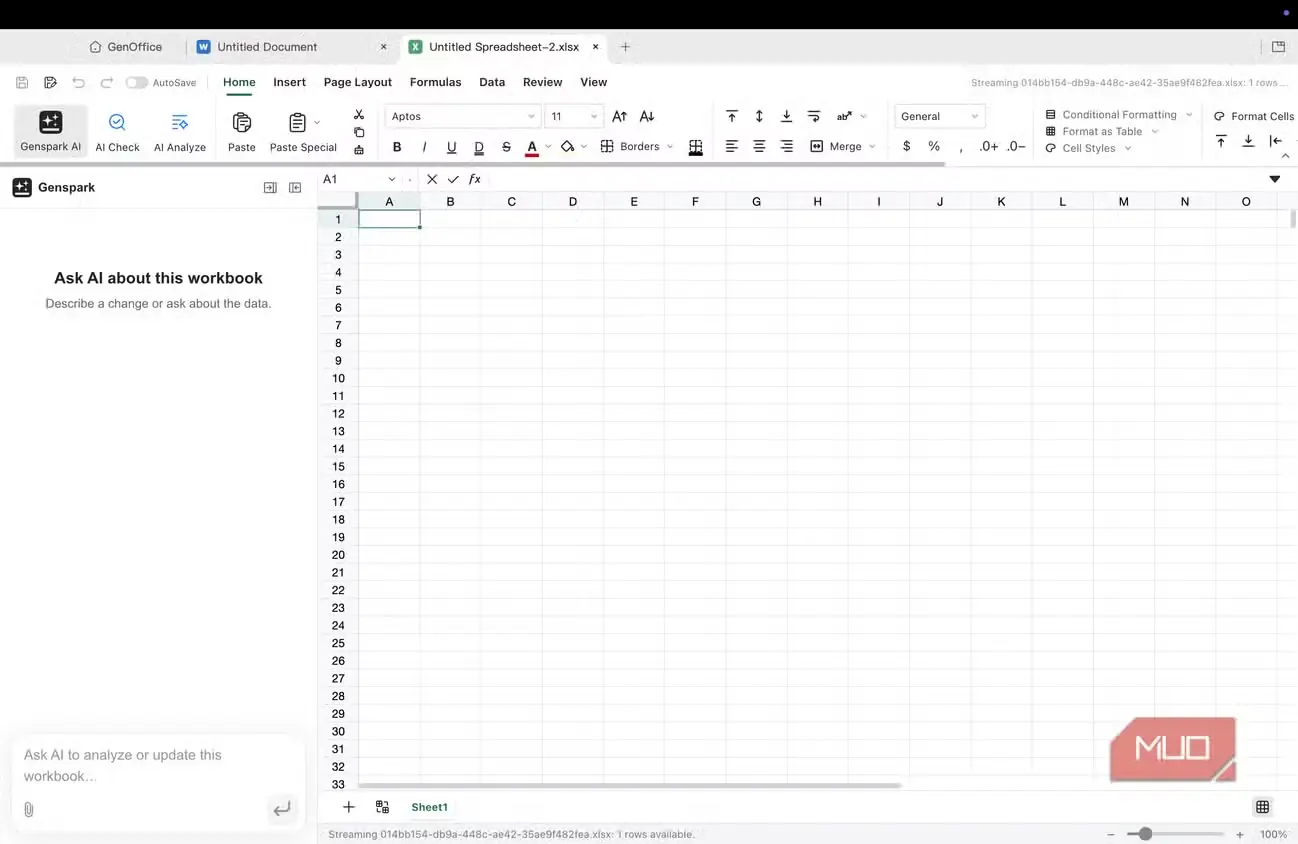The height and width of the screenshot is (844, 1298).
Task: Redo the last action
Action: tap(106, 83)
